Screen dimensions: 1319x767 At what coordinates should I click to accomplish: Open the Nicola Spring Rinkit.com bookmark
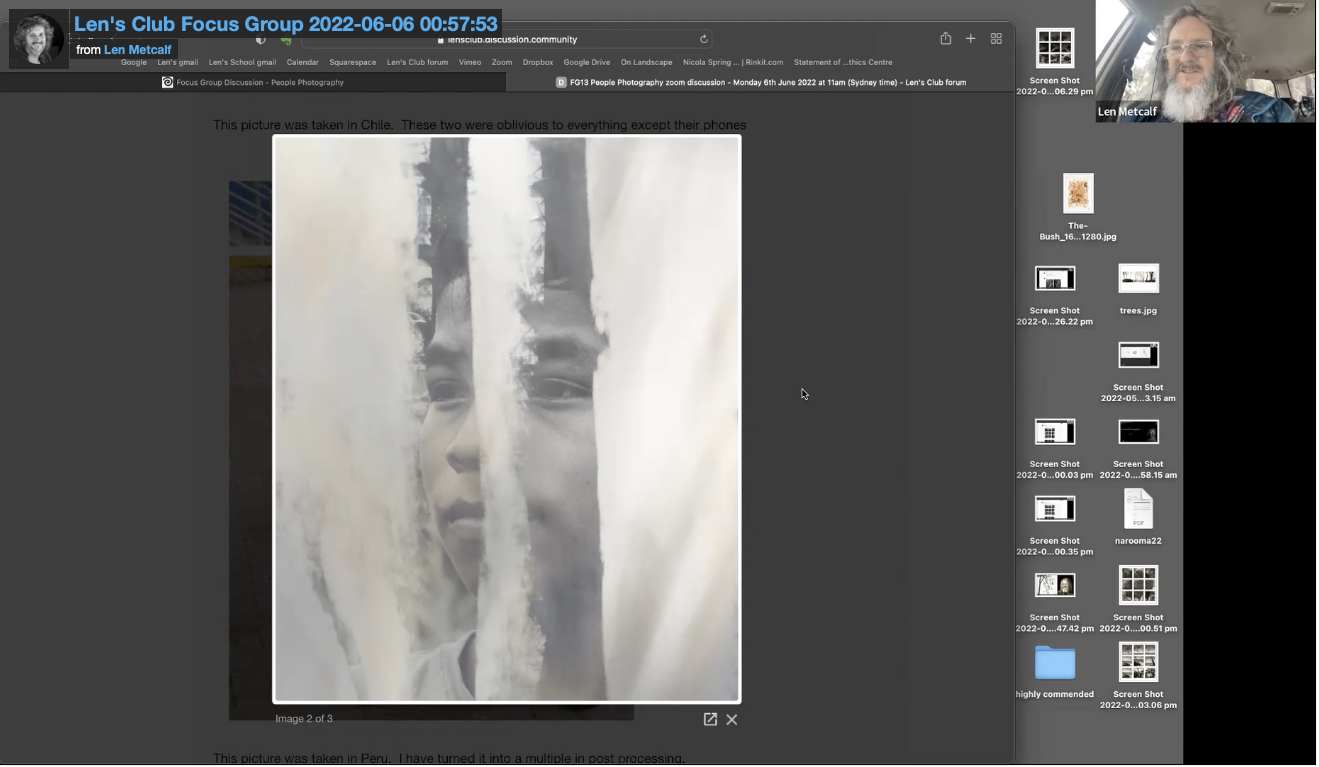(733, 62)
